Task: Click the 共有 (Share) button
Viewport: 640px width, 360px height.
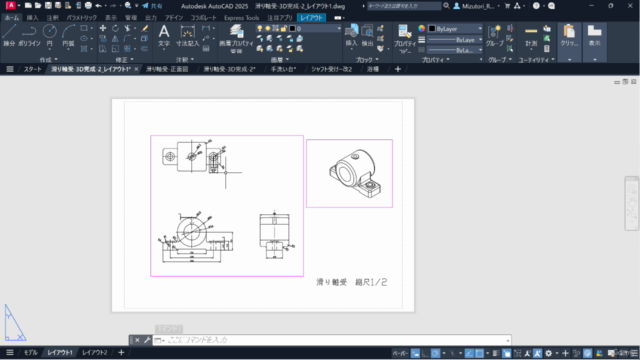Action: point(152,6)
